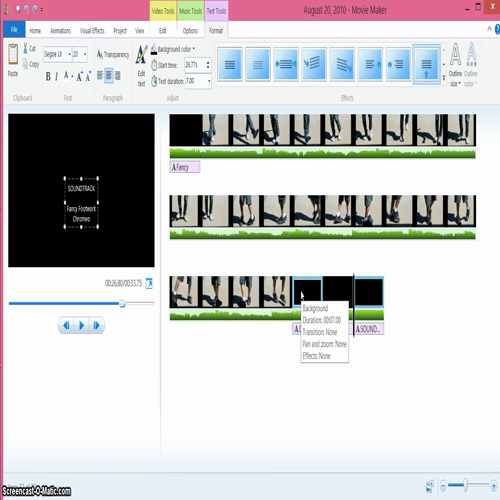Click the Start time value field

[x=195, y=65]
